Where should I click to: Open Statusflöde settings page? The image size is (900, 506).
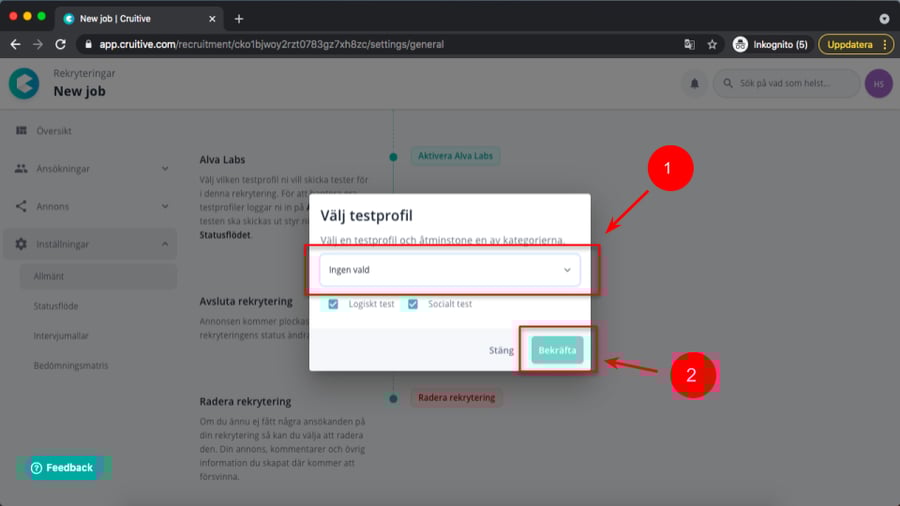point(56,306)
